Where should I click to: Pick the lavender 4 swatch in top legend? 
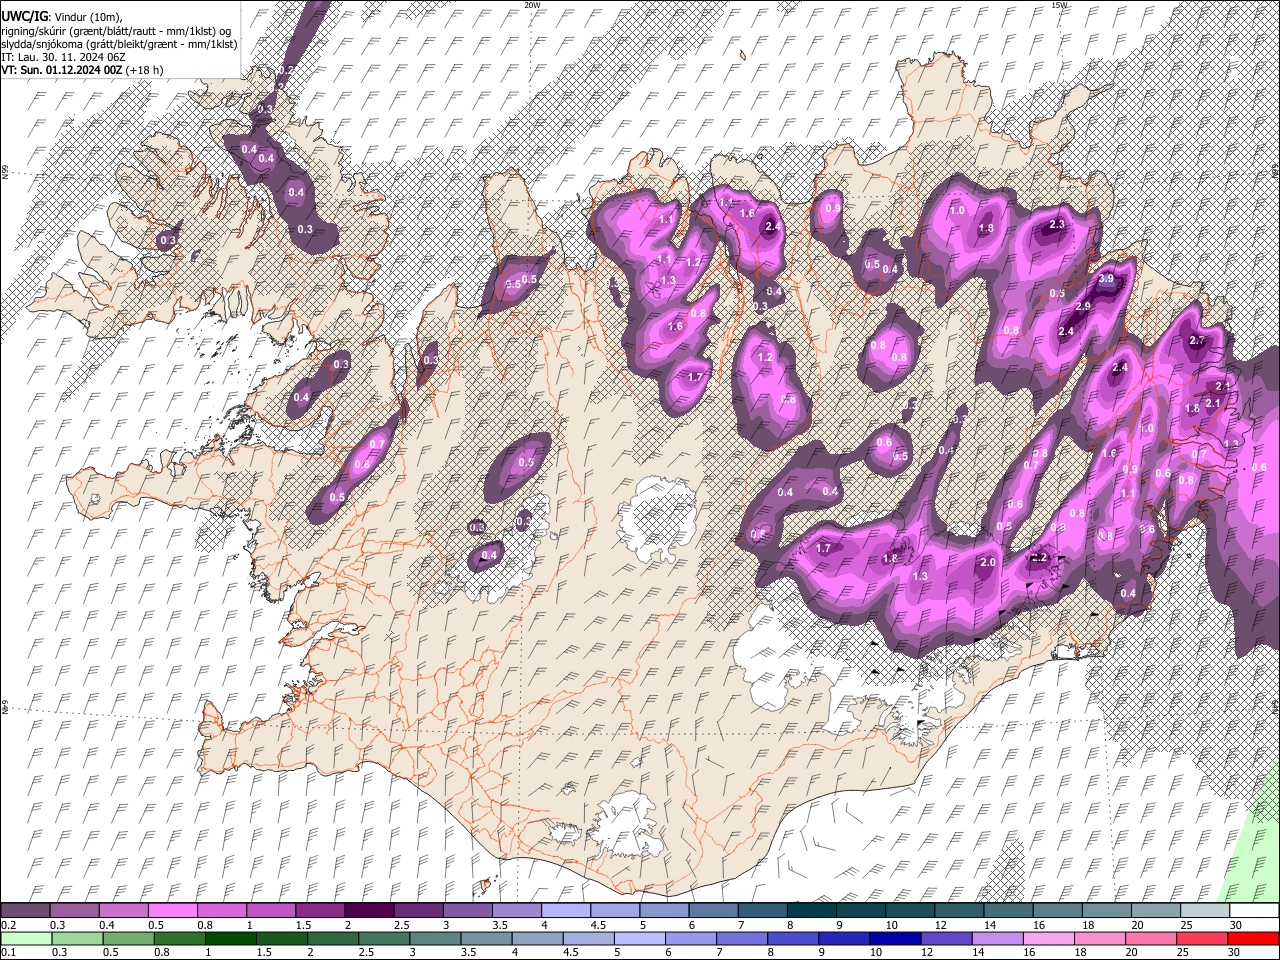(x=565, y=910)
